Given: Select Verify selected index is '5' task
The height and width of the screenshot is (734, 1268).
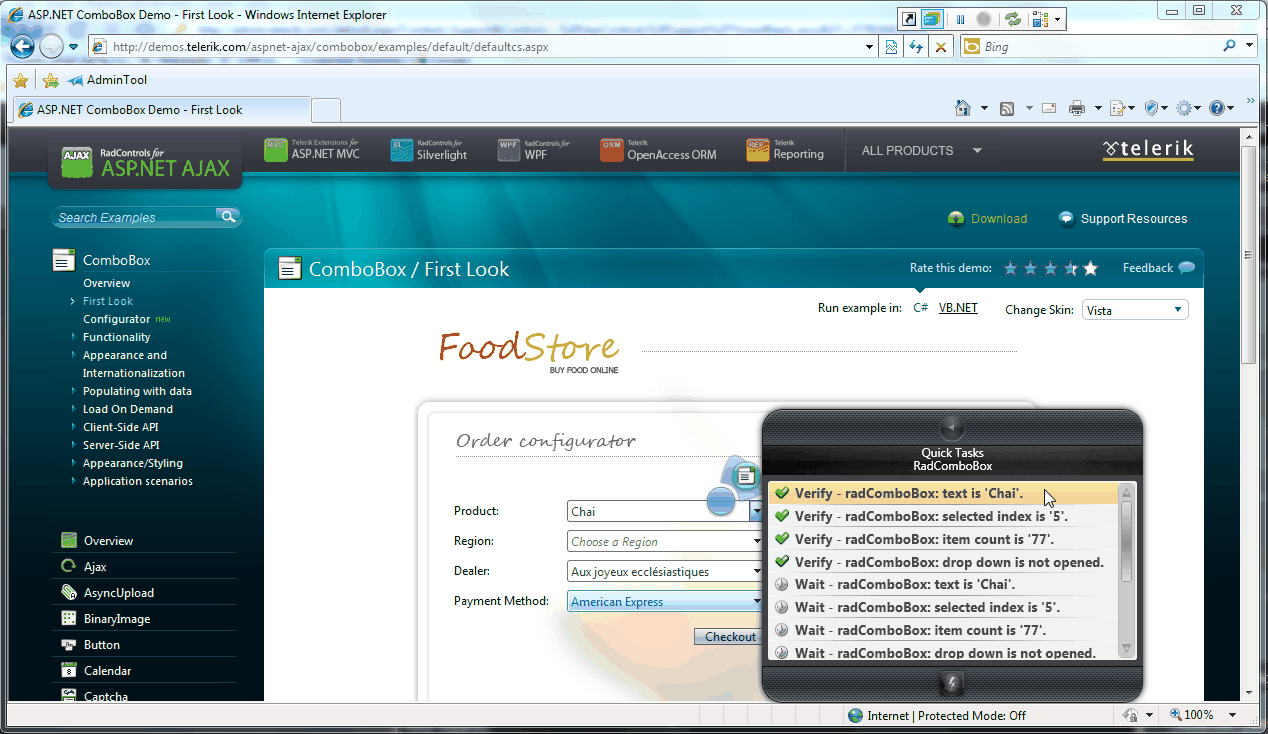Looking at the screenshot, I should tap(943, 516).
